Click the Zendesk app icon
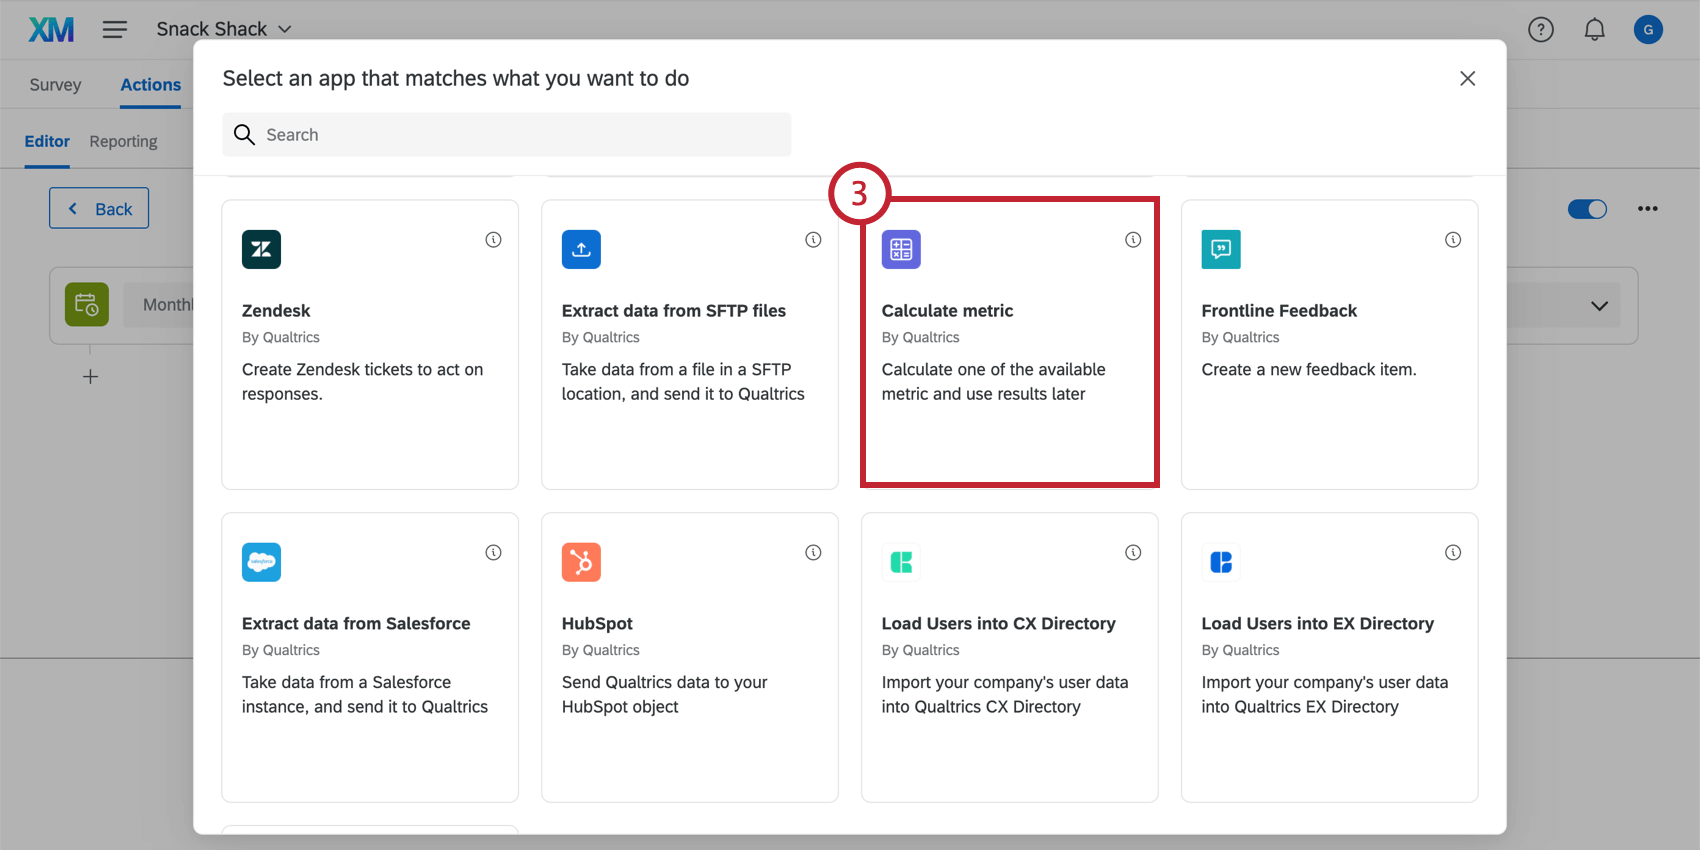1700x850 pixels. click(261, 249)
